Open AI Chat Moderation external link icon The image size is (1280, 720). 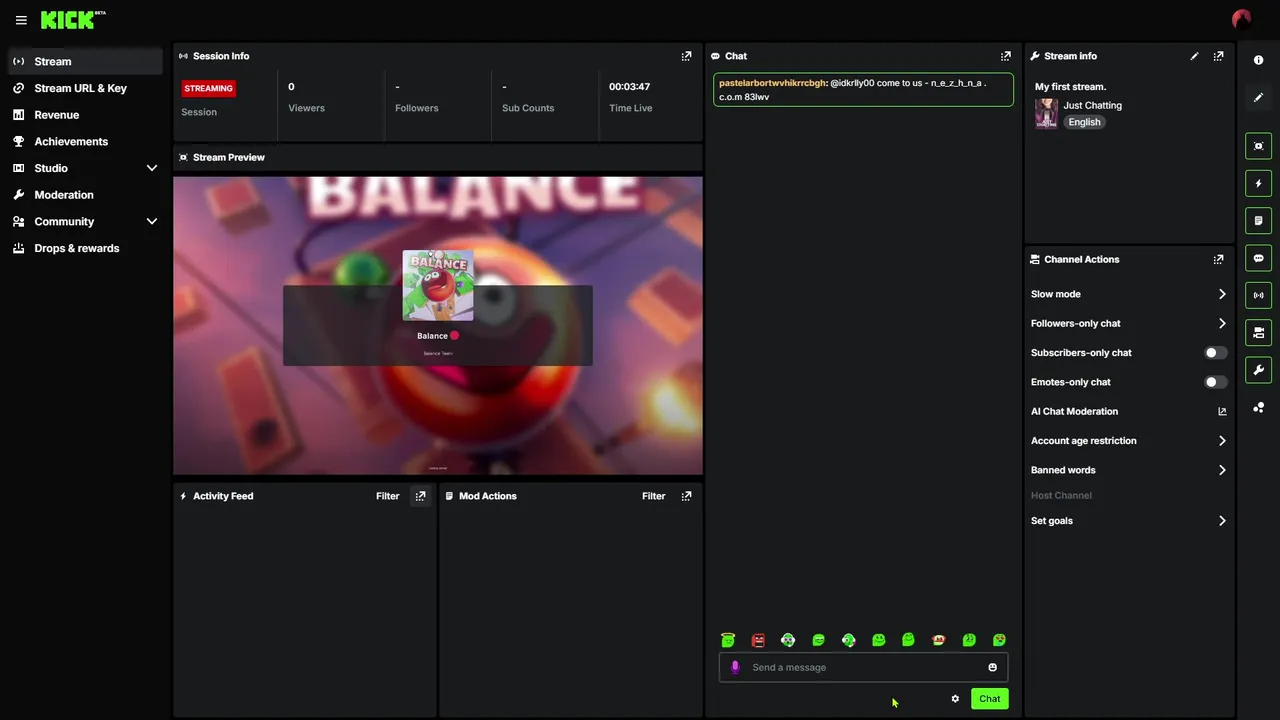pos(1222,411)
